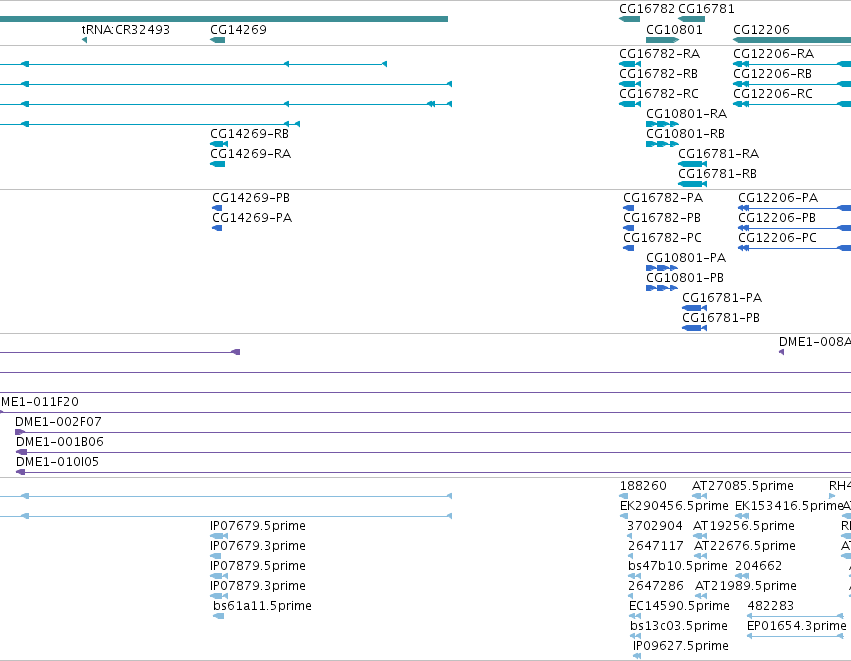Select protein CG16781-PB
The image size is (851, 661).
721,318
